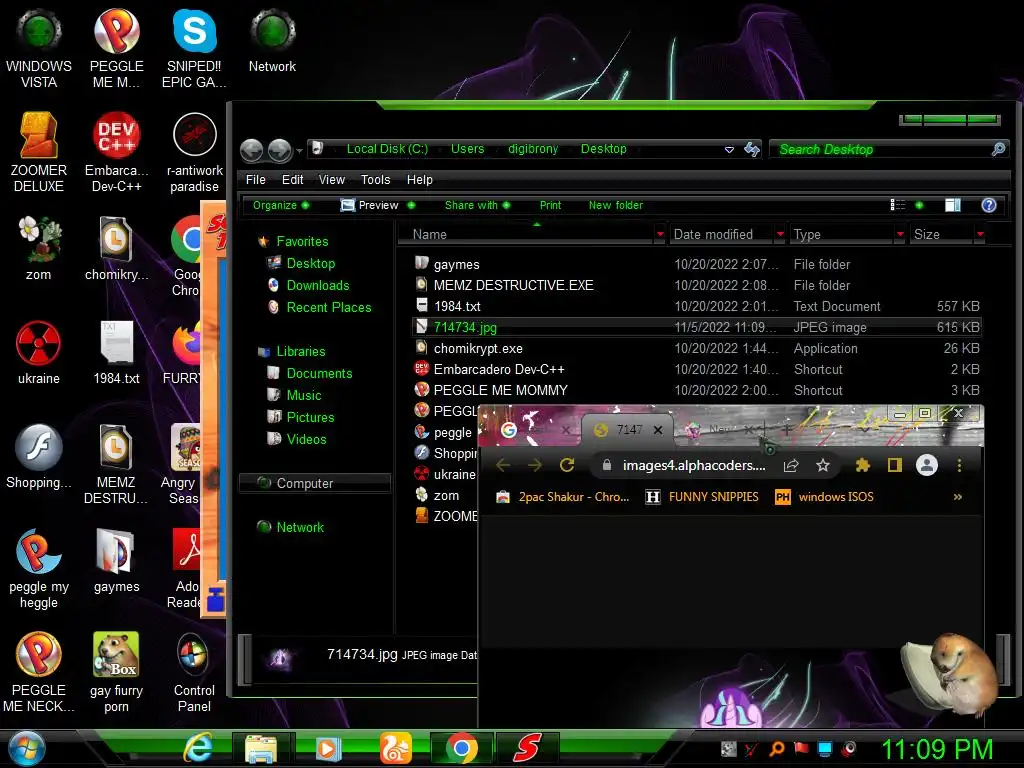
Task: Select Computer in the navigation pane
Action: pos(315,483)
